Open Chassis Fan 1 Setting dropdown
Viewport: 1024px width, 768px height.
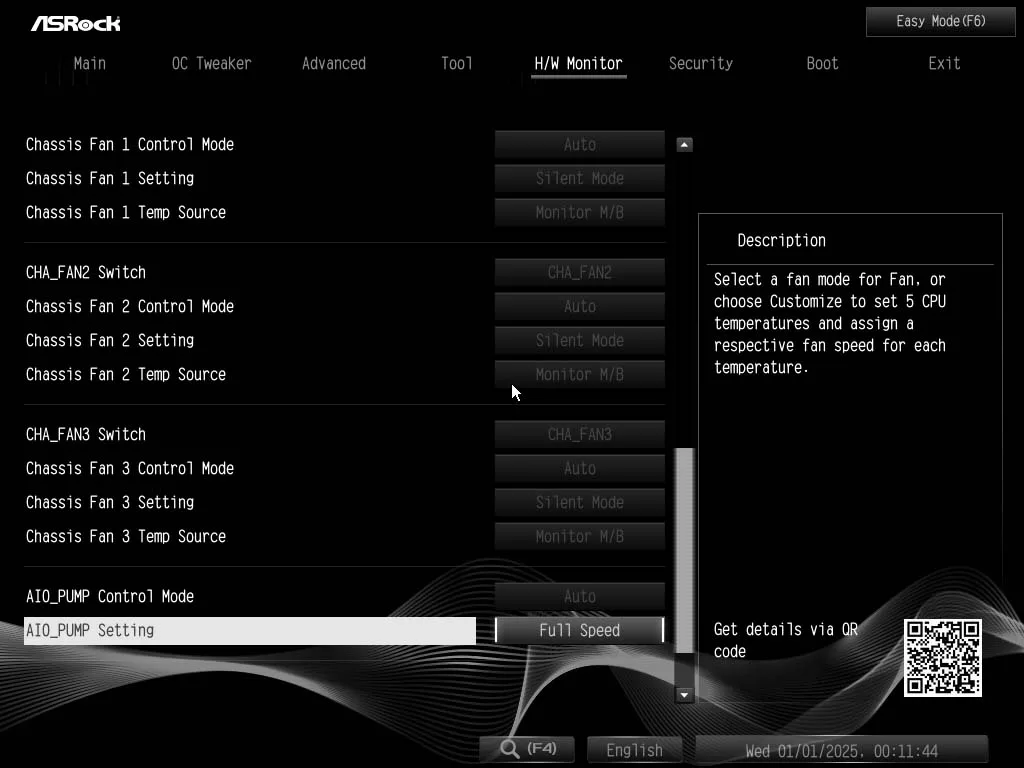tap(580, 178)
